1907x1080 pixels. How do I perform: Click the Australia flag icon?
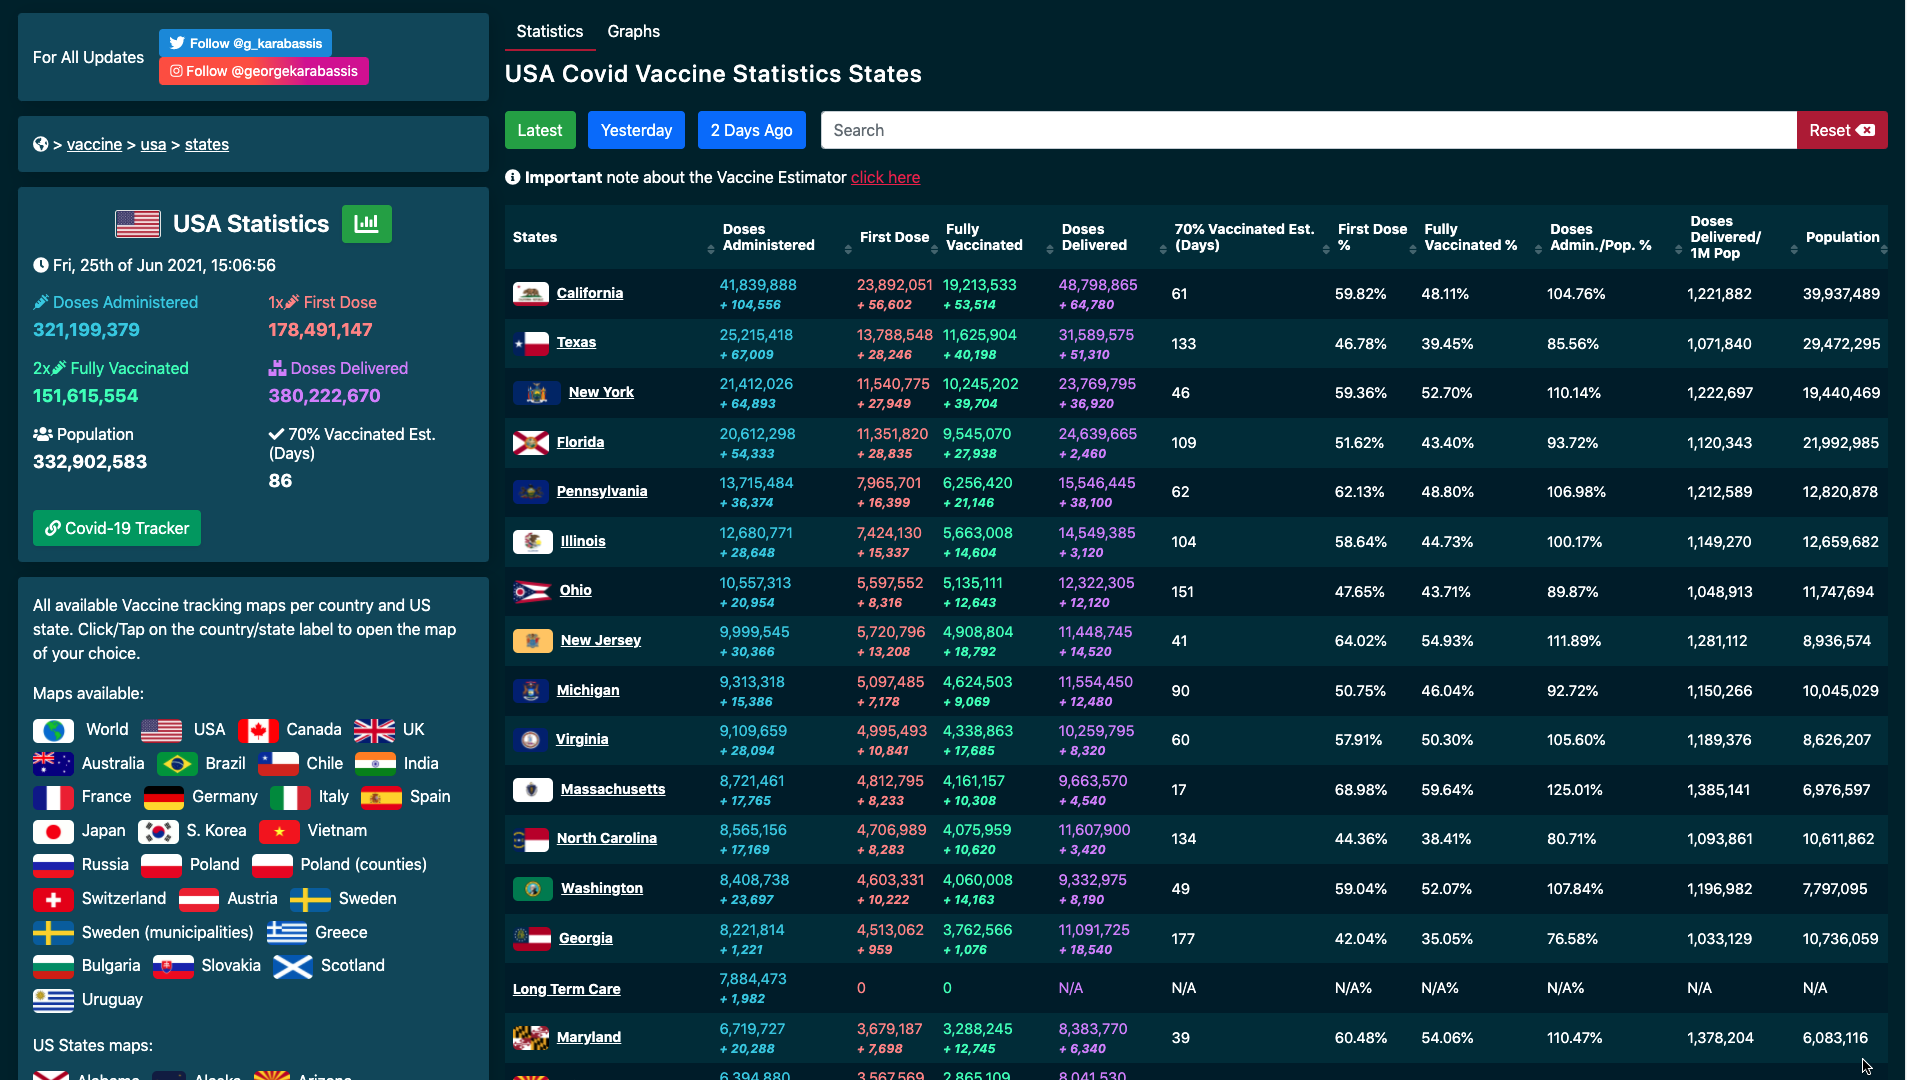pos(54,764)
